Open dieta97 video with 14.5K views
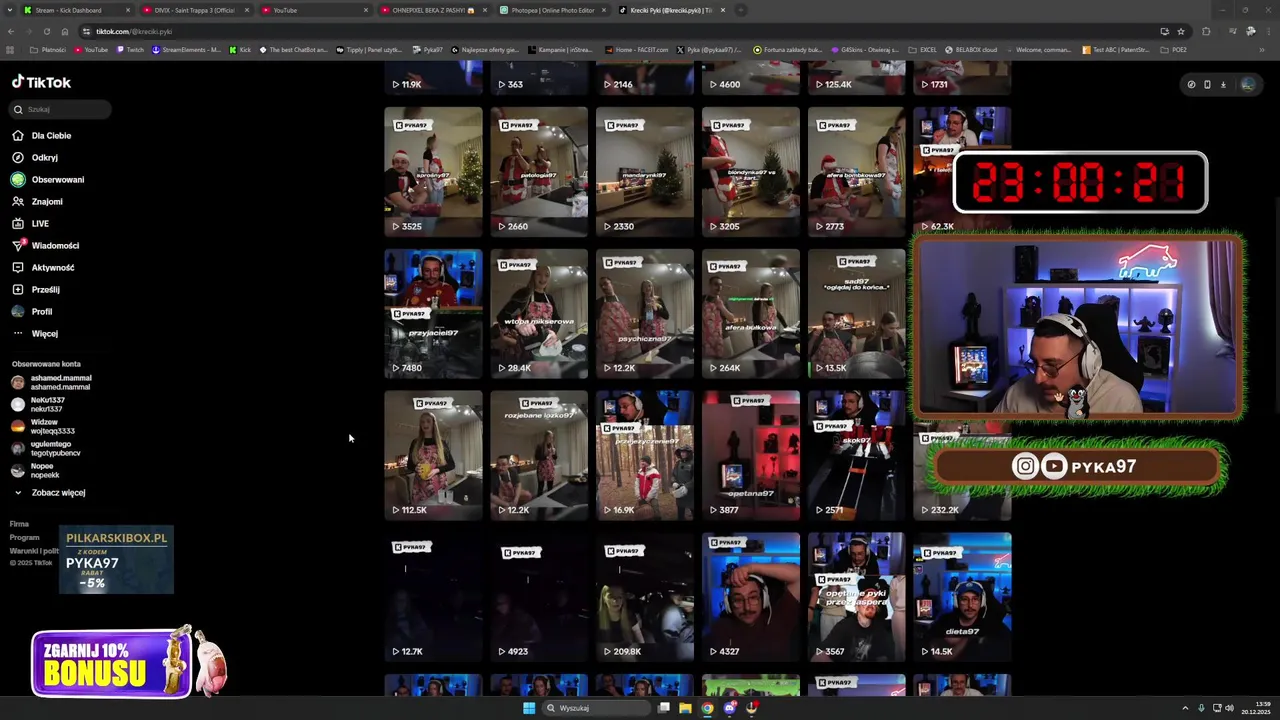 963,597
